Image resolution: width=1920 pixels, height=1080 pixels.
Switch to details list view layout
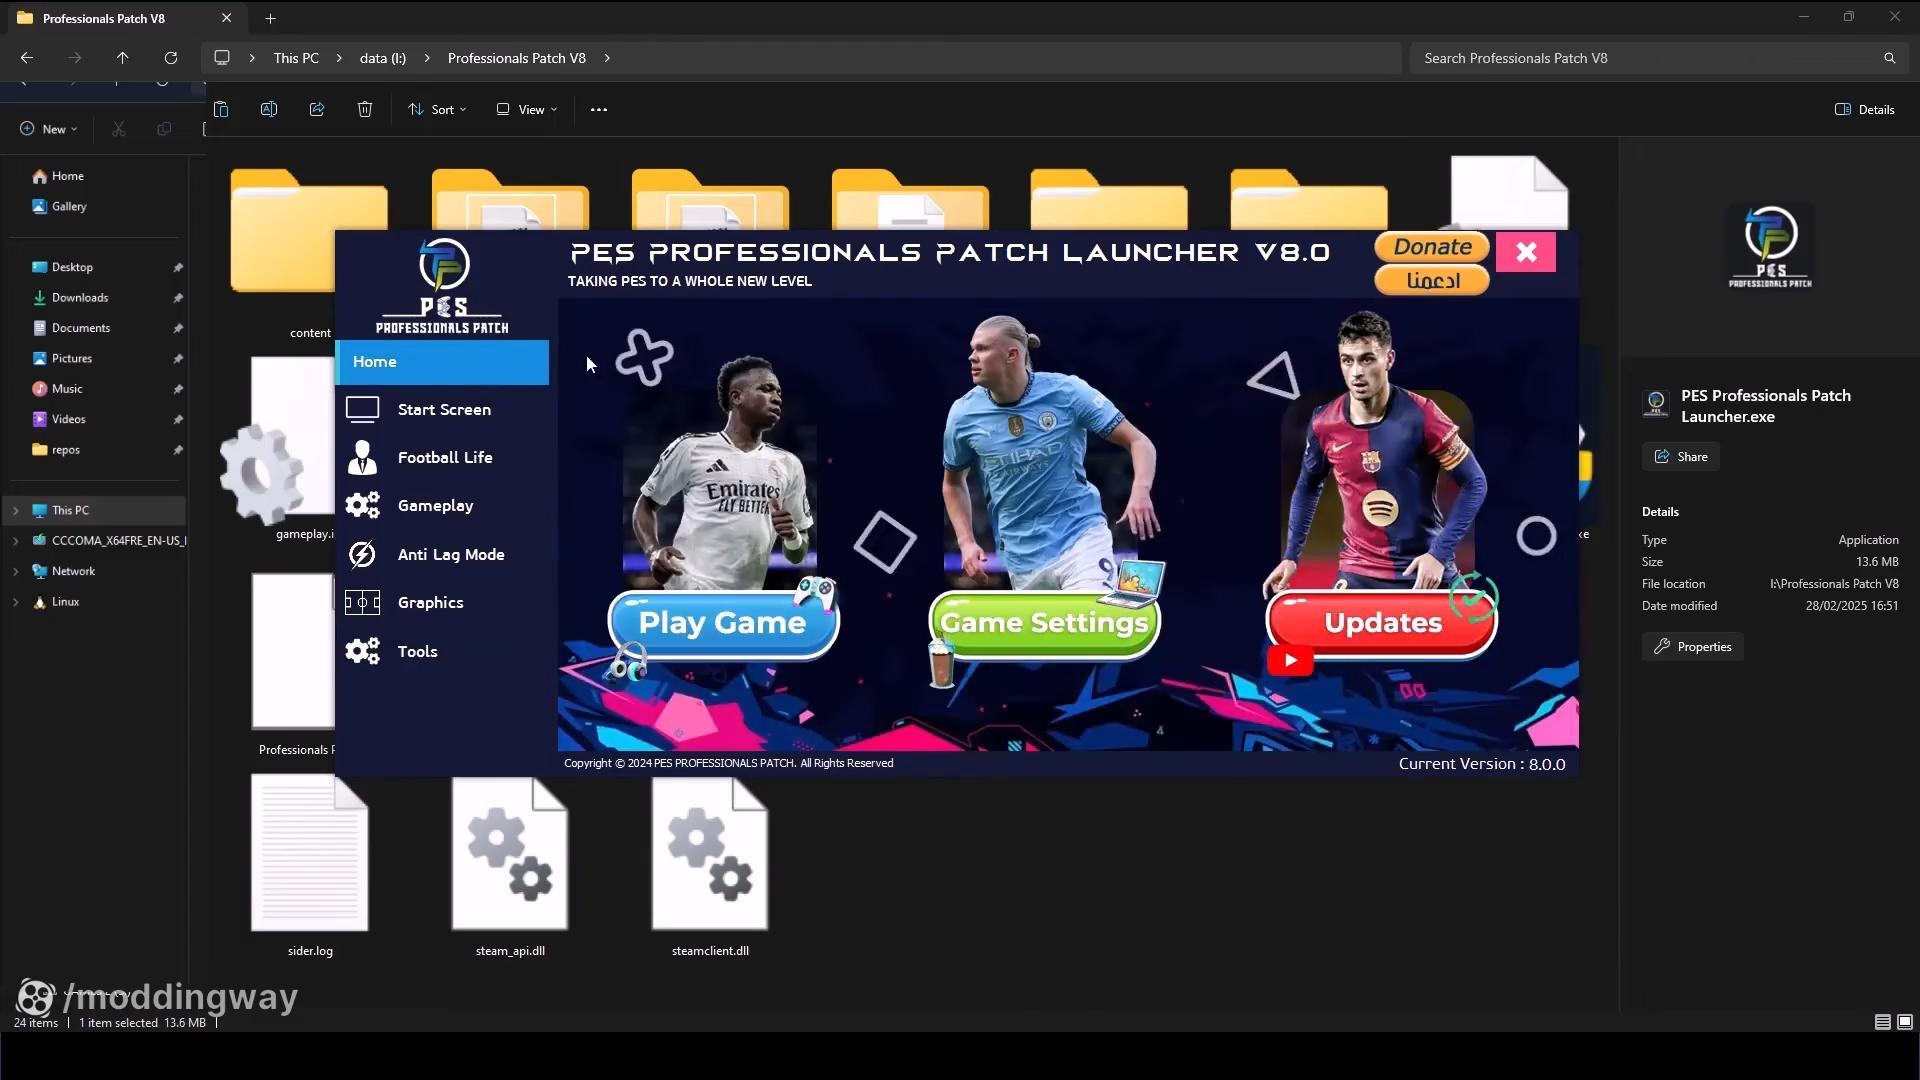click(x=1882, y=1022)
